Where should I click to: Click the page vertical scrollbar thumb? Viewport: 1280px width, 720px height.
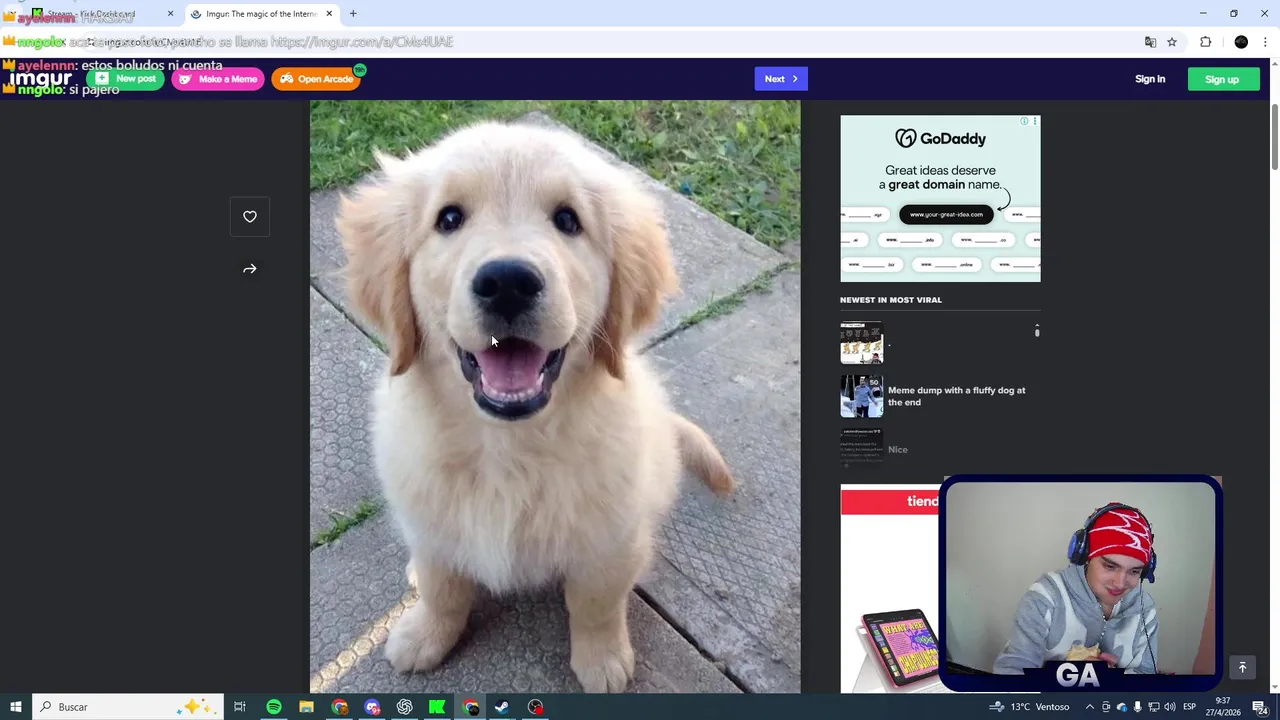point(1274,137)
